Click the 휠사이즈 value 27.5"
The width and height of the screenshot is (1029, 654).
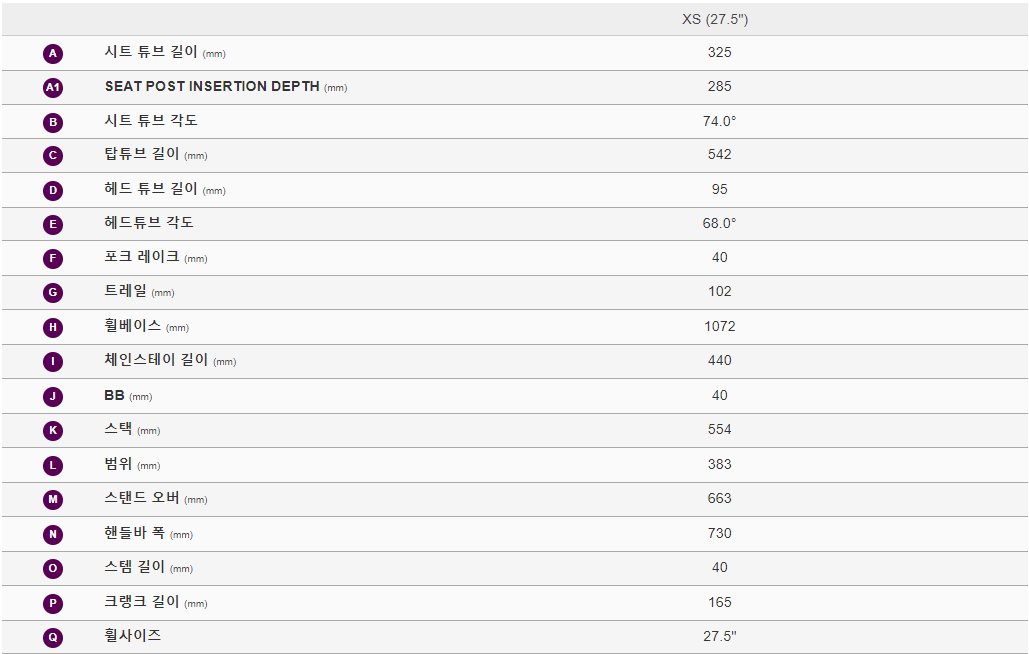(x=719, y=636)
